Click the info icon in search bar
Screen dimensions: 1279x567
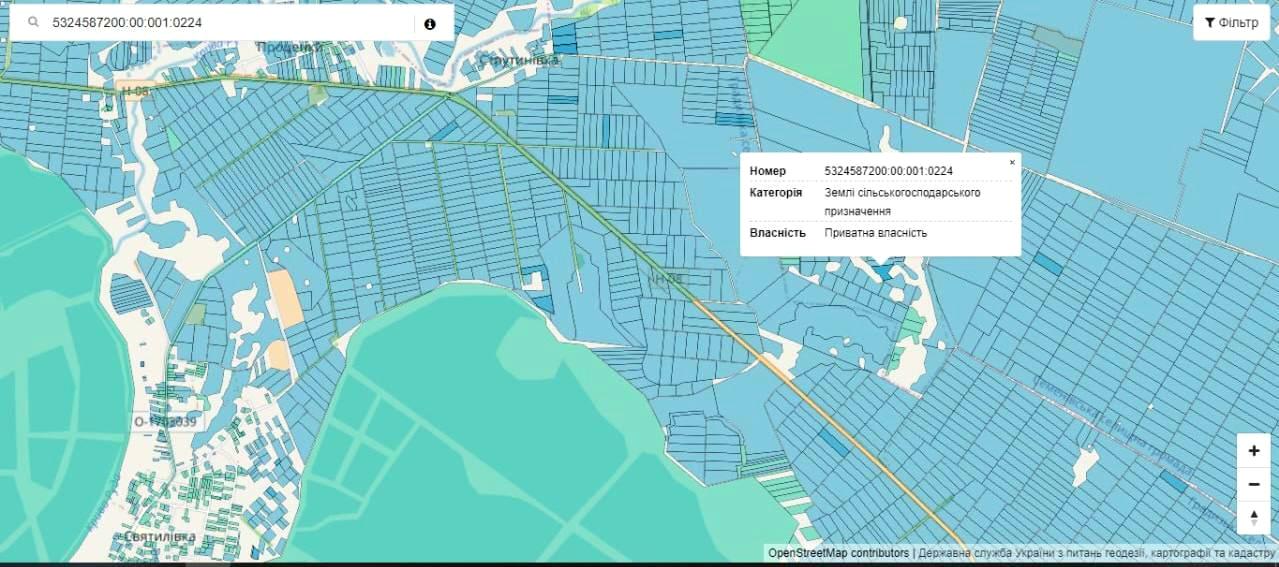[x=430, y=23]
